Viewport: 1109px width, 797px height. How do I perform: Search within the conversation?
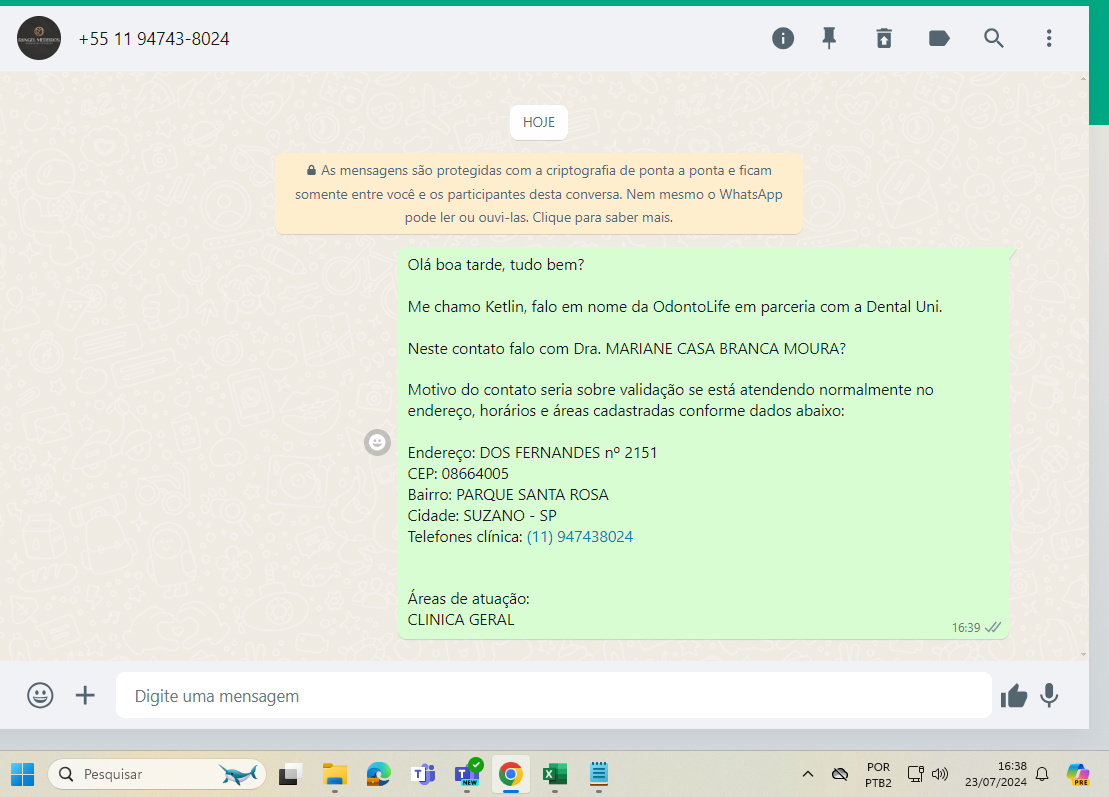pos(994,38)
